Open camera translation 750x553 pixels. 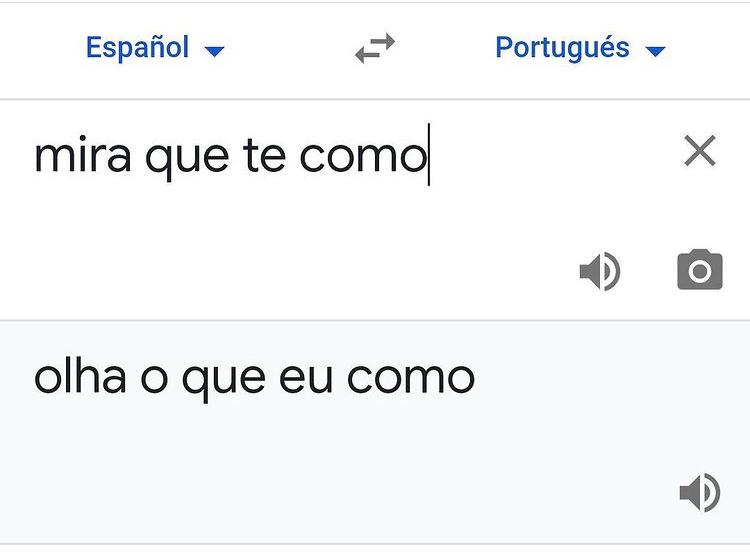pyautogui.click(x=700, y=269)
